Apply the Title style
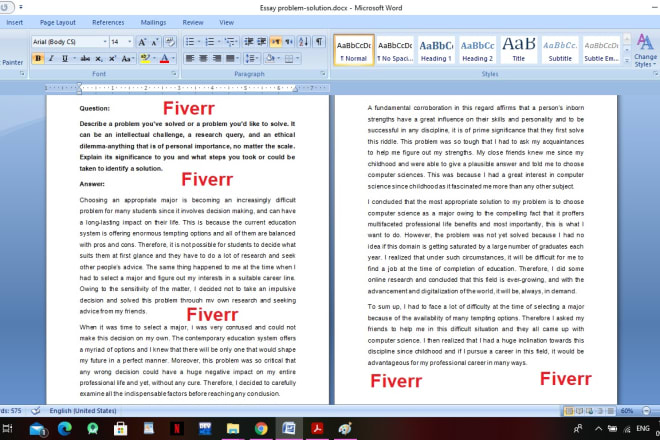The image size is (660, 440). (x=519, y=50)
